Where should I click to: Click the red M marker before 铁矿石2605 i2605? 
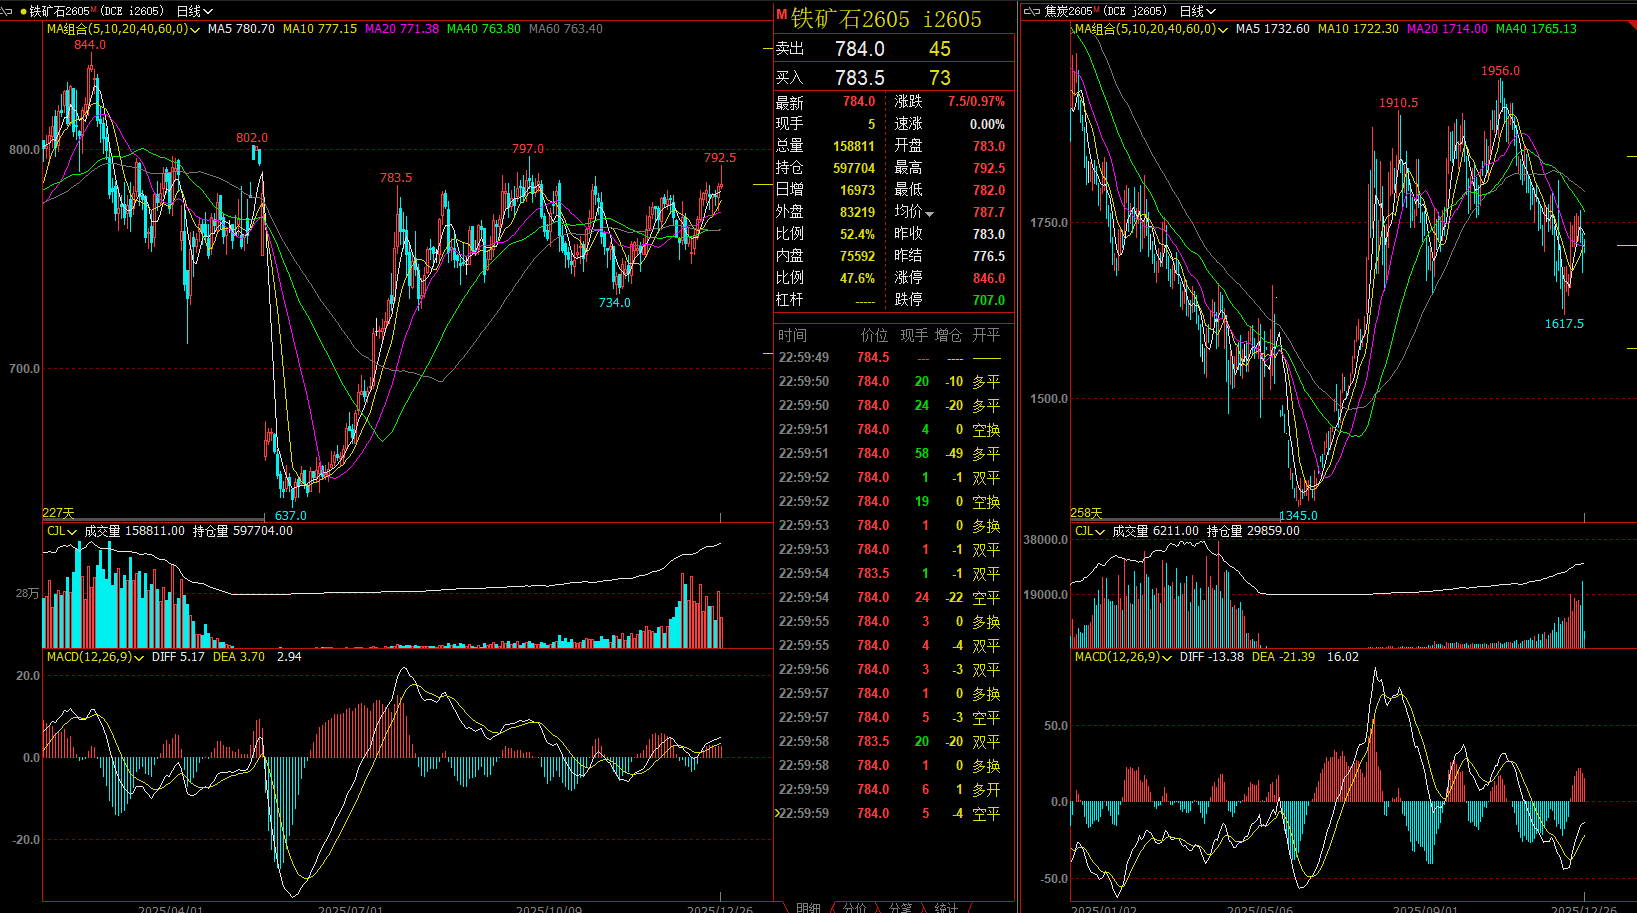[x=782, y=15]
